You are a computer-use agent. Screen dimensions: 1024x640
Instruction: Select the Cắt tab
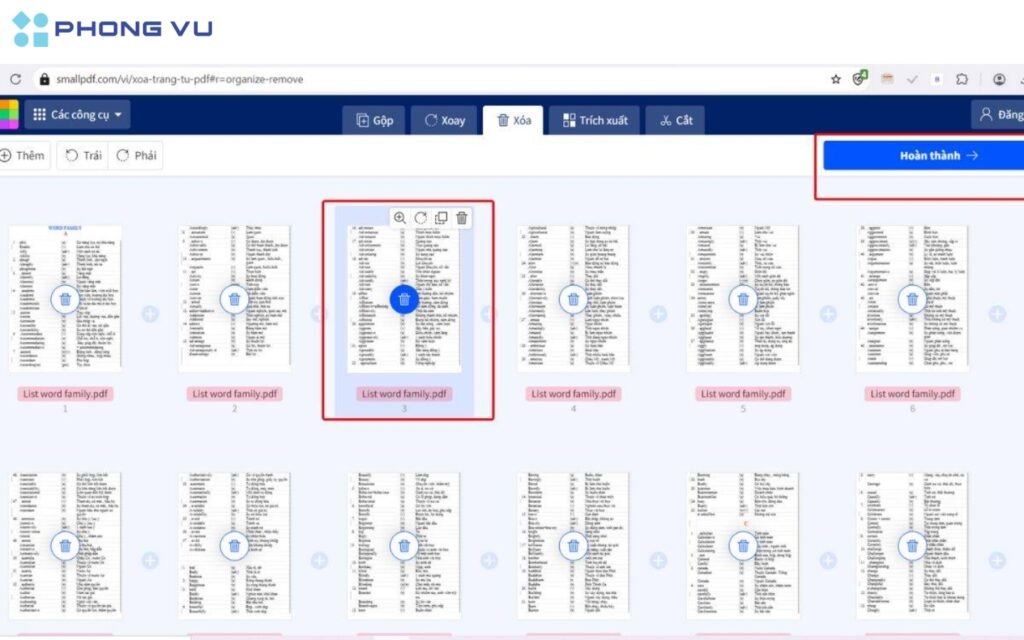[x=675, y=120]
